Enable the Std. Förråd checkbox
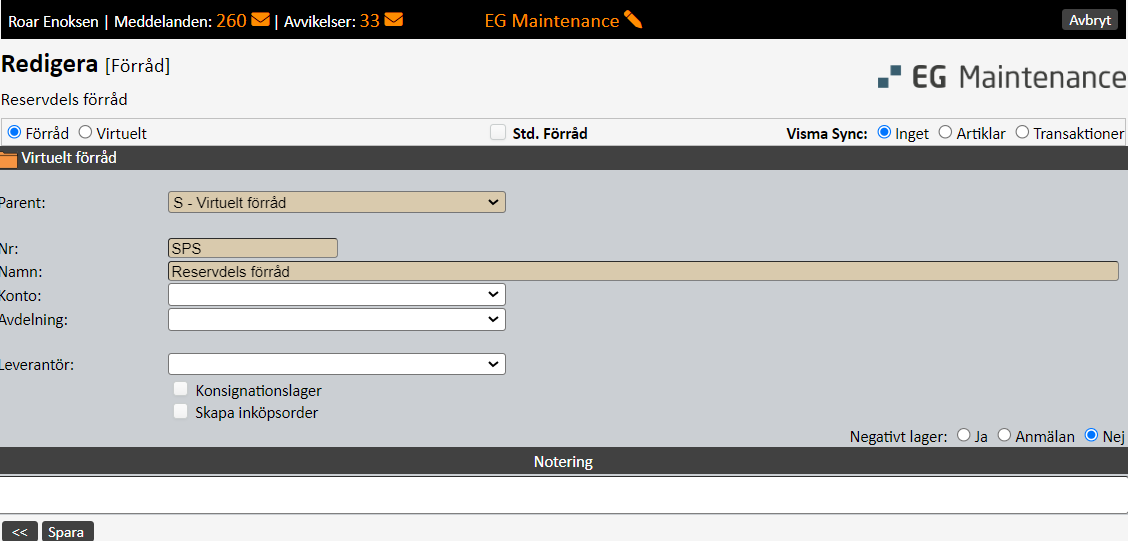This screenshot has height=541, width=1128. coord(498,132)
